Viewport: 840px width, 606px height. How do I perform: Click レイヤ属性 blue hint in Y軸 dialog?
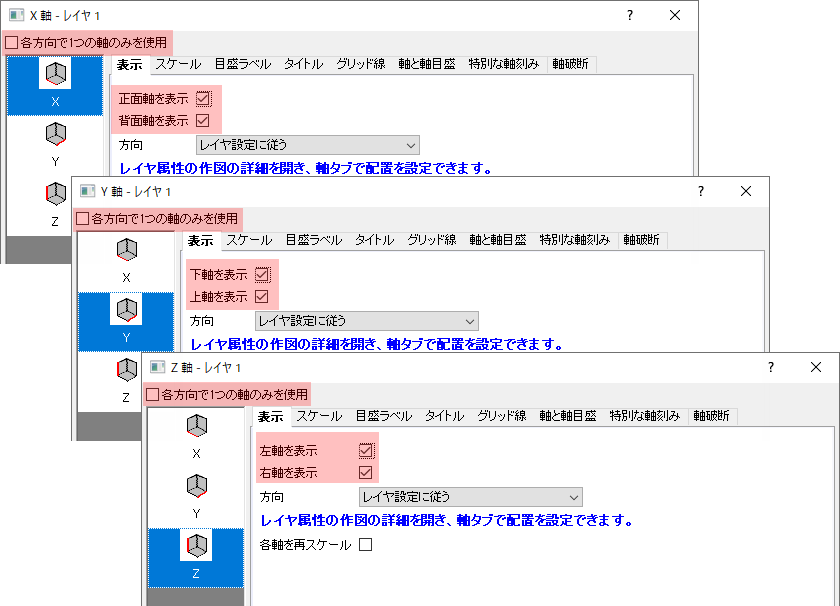coord(377,344)
